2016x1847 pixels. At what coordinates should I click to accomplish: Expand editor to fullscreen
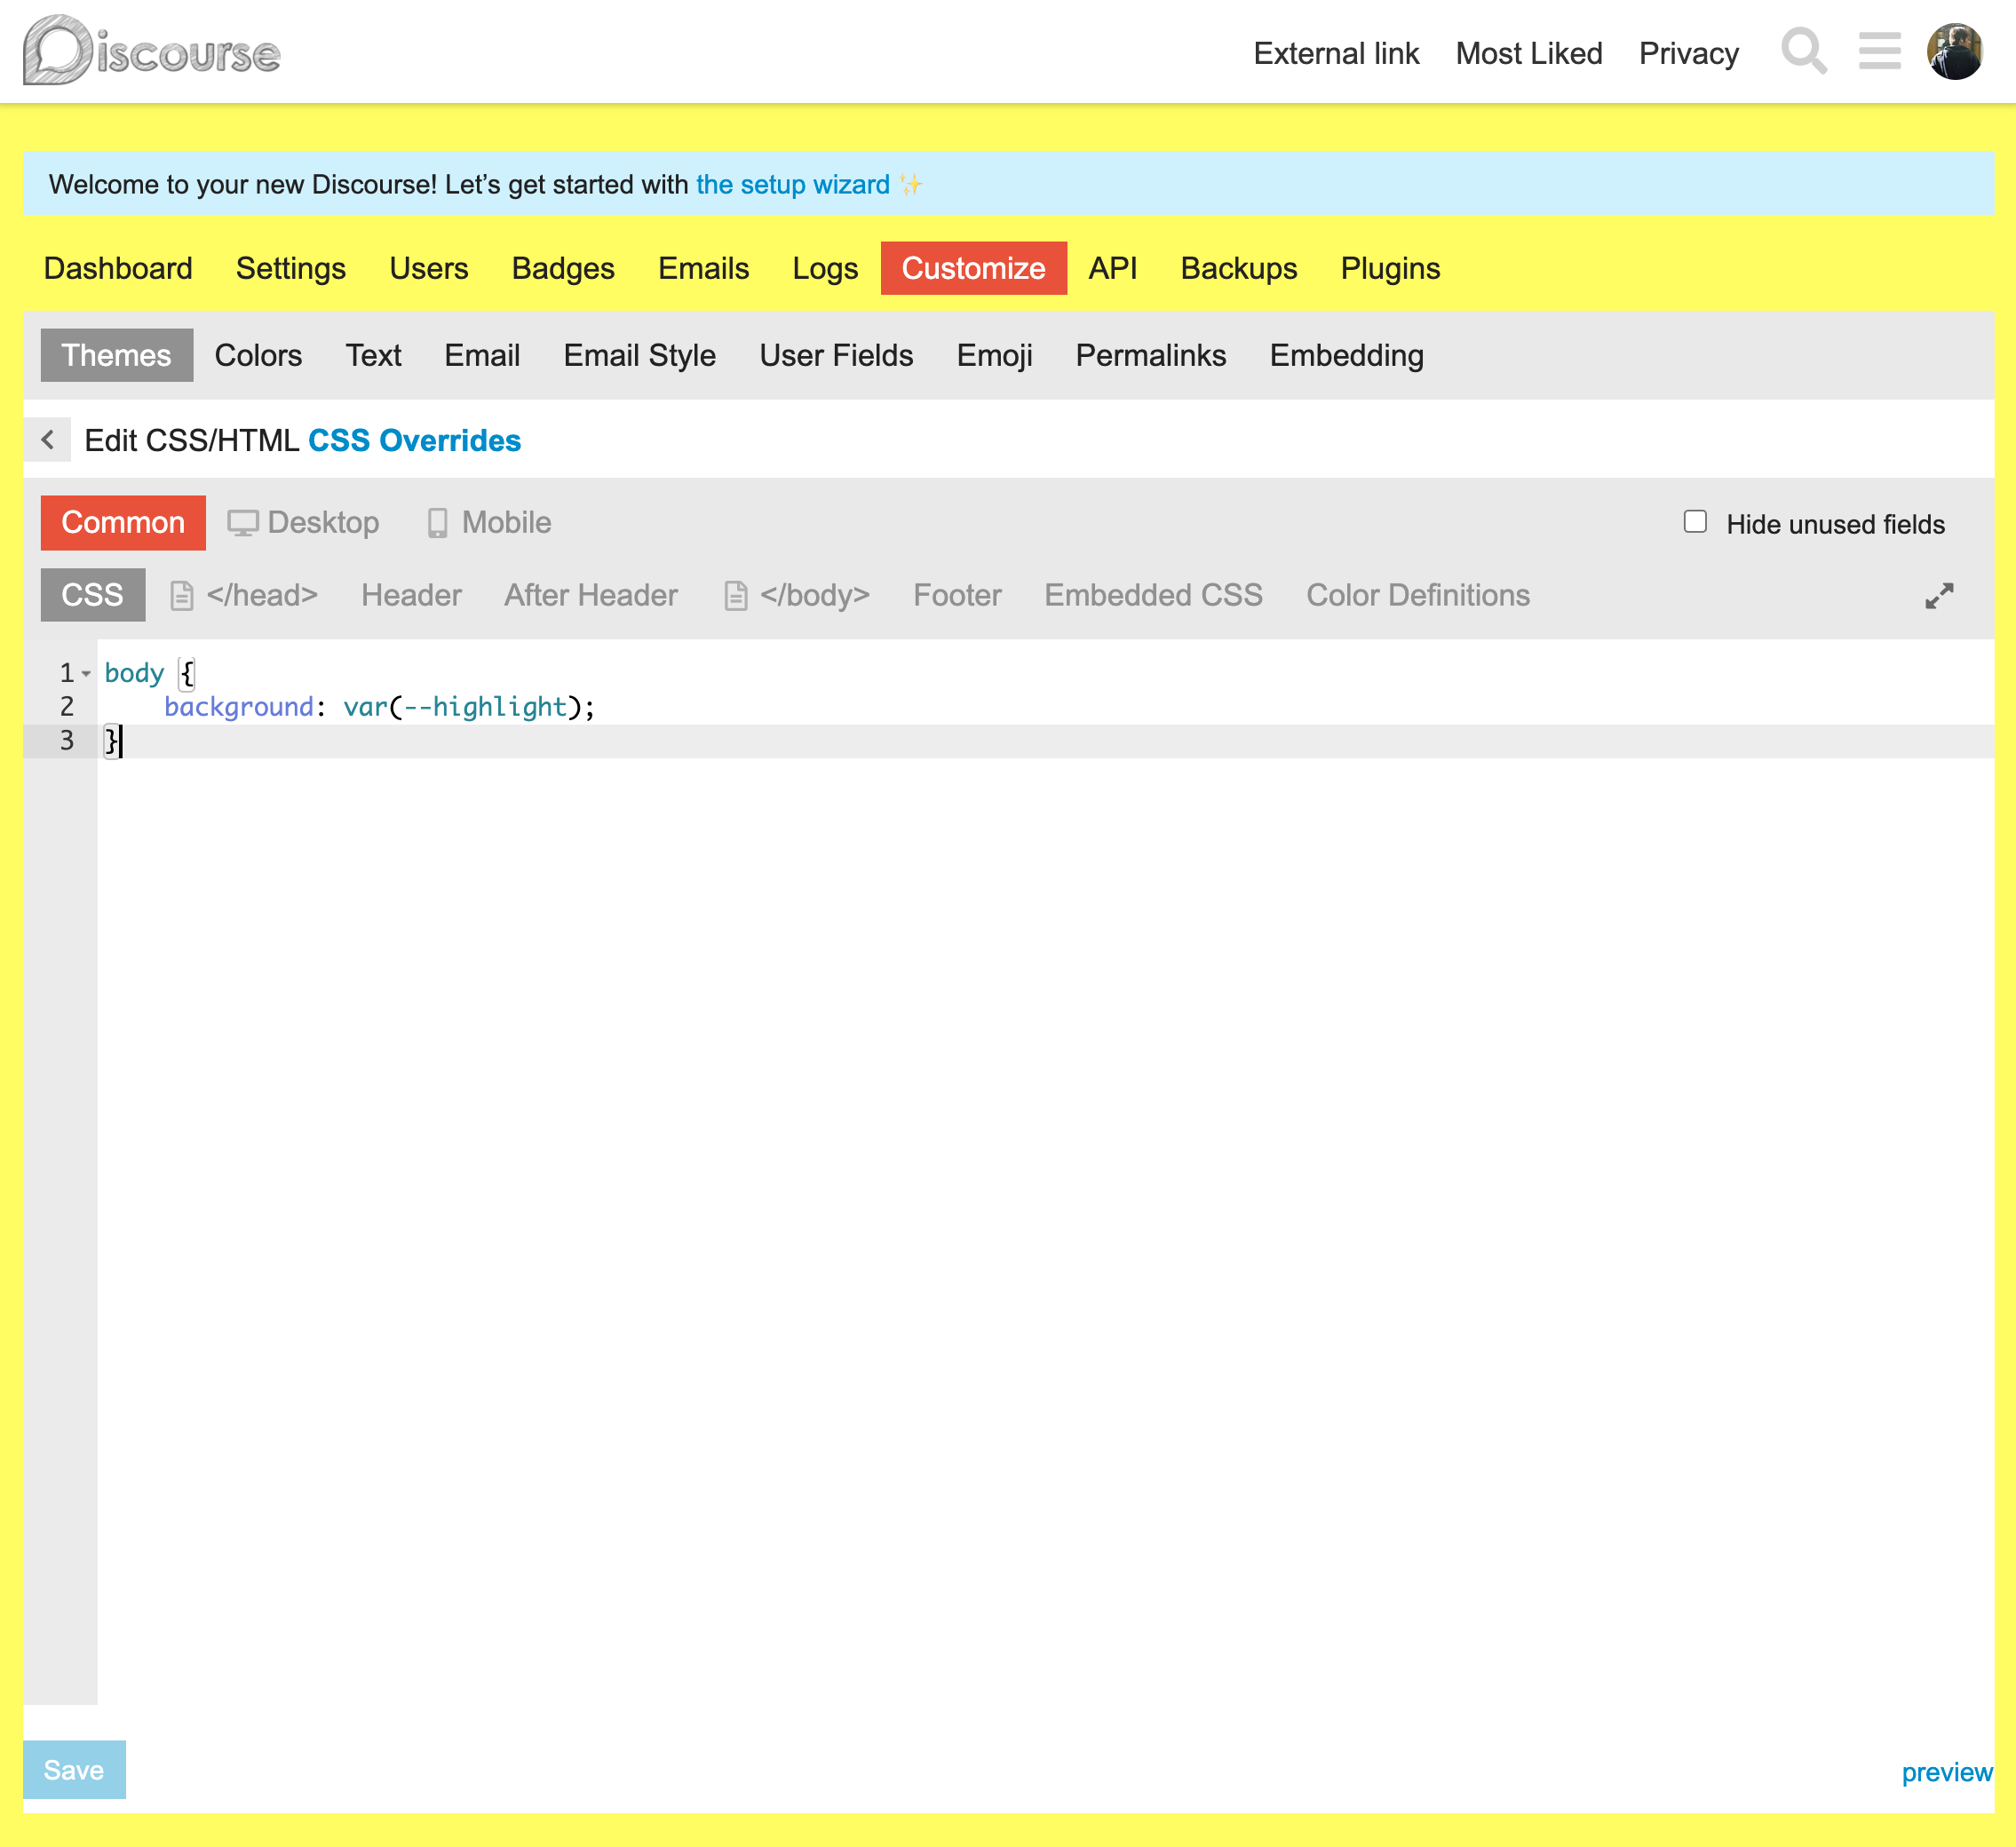[1938, 596]
